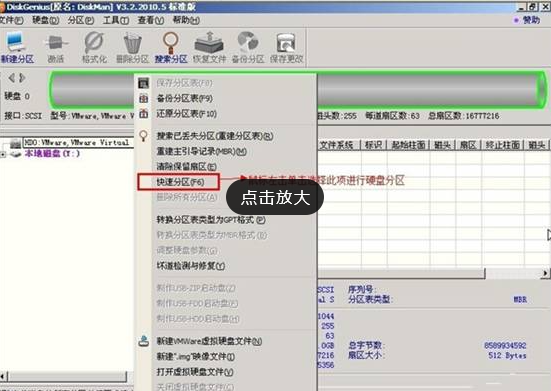The width and height of the screenshot is (551, 391).
Task: Click the 删除分区 trash icon
Action: click(132, 47)
